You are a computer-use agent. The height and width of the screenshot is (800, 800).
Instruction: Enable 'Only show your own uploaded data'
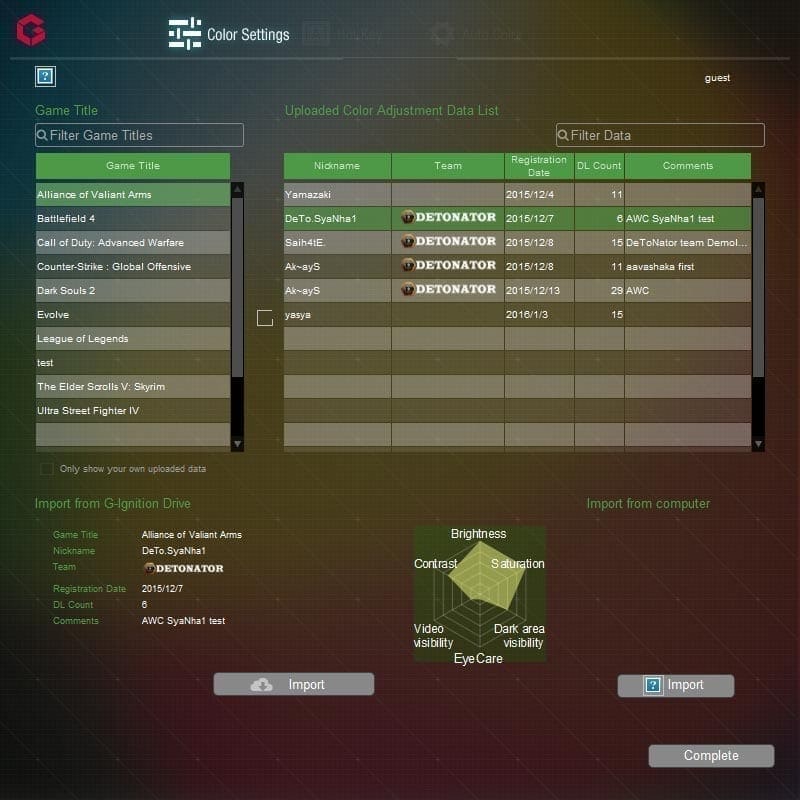[x=47, y=468]
